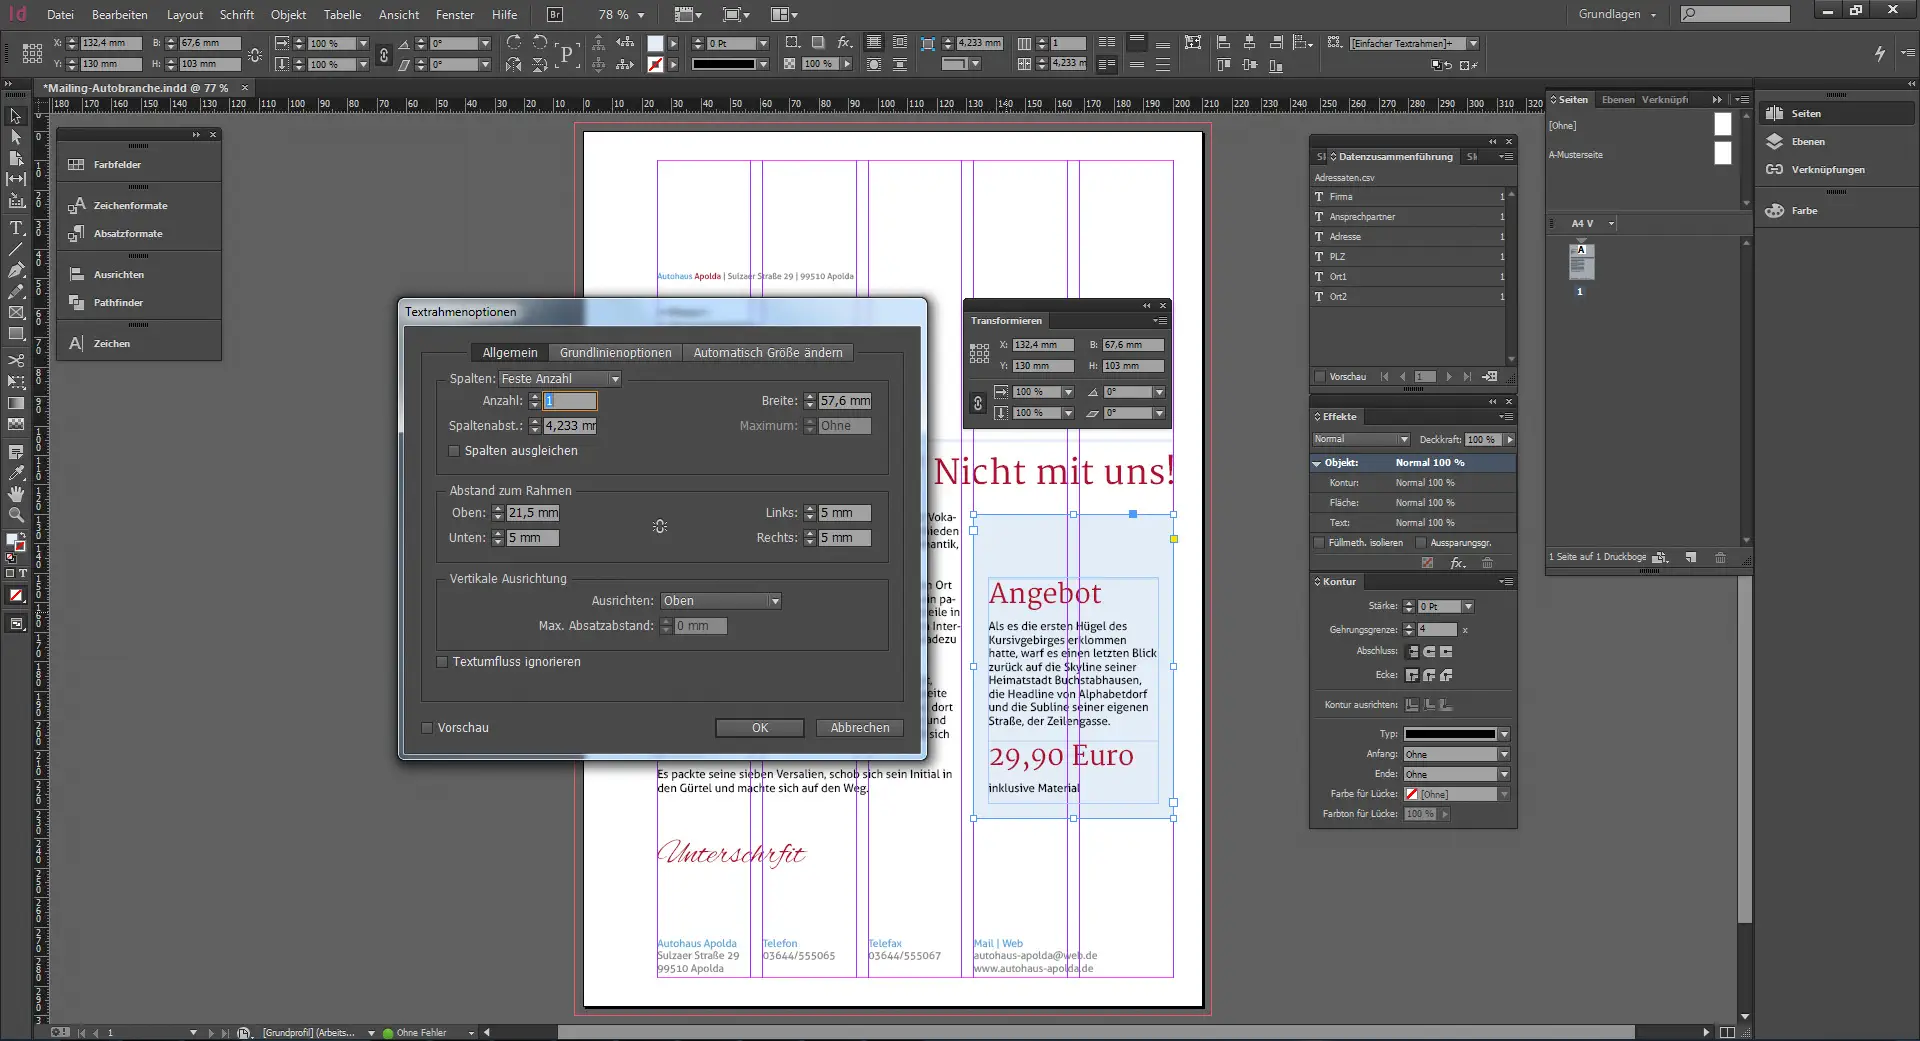Open the Spalten Feste Anzahl dropdown
1920x1041 pixels.
560,379
